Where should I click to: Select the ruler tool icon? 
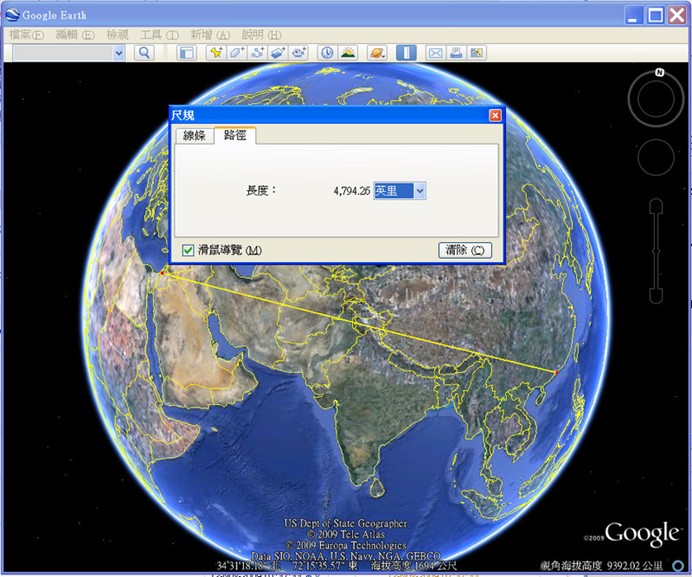click(x=406, y=53)
